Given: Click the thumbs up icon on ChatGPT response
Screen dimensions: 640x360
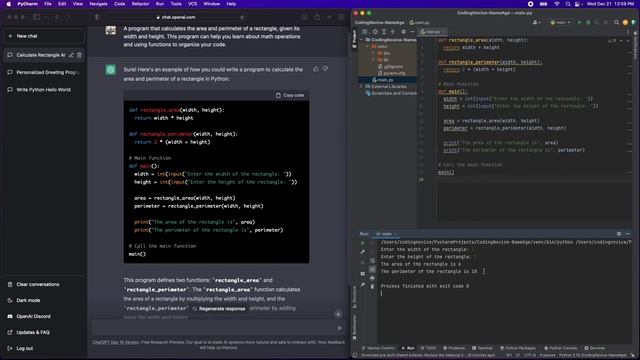Looking at the screenshot, I should [316, 69].
